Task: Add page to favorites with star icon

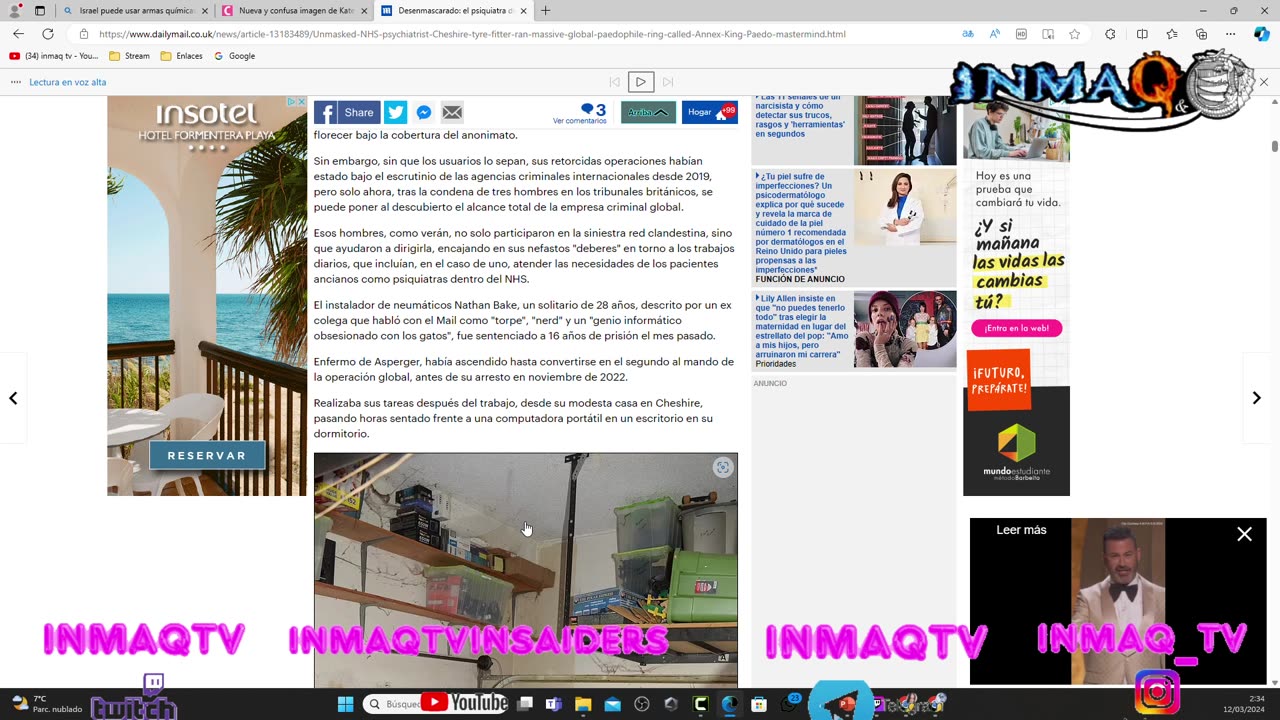Action: 1074,34
